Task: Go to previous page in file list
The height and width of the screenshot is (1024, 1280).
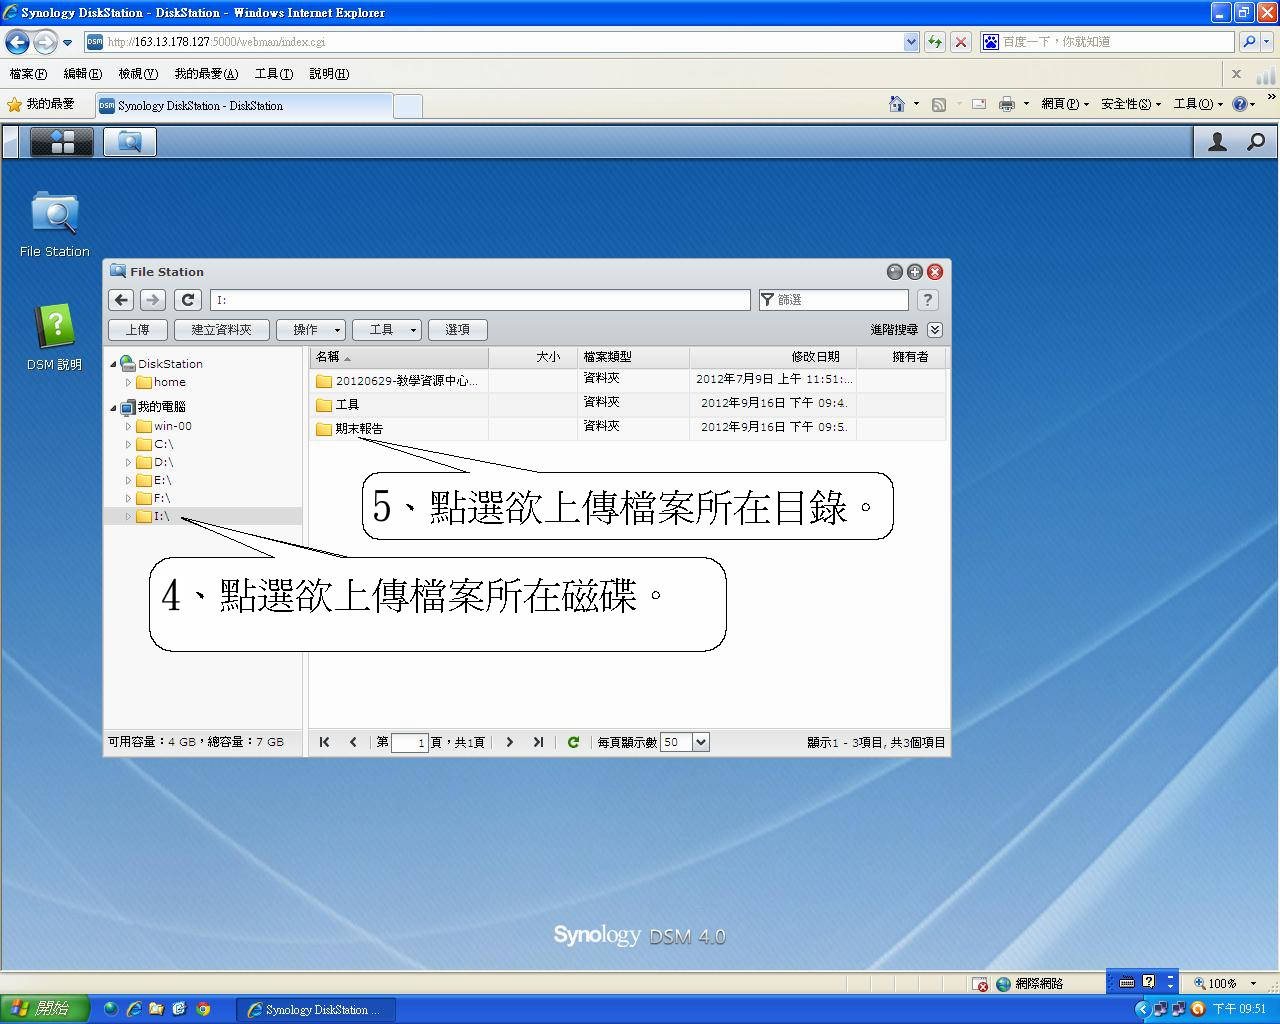Action: tap(353, 742)
